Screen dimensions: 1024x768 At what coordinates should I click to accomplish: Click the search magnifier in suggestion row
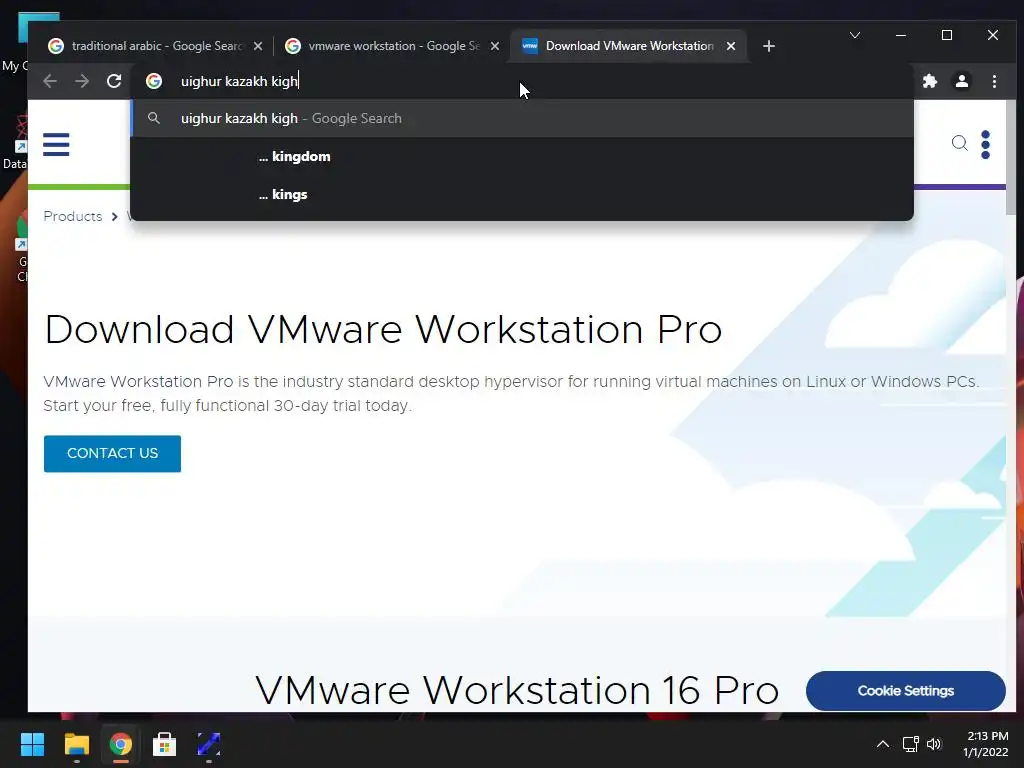(154, 118)
